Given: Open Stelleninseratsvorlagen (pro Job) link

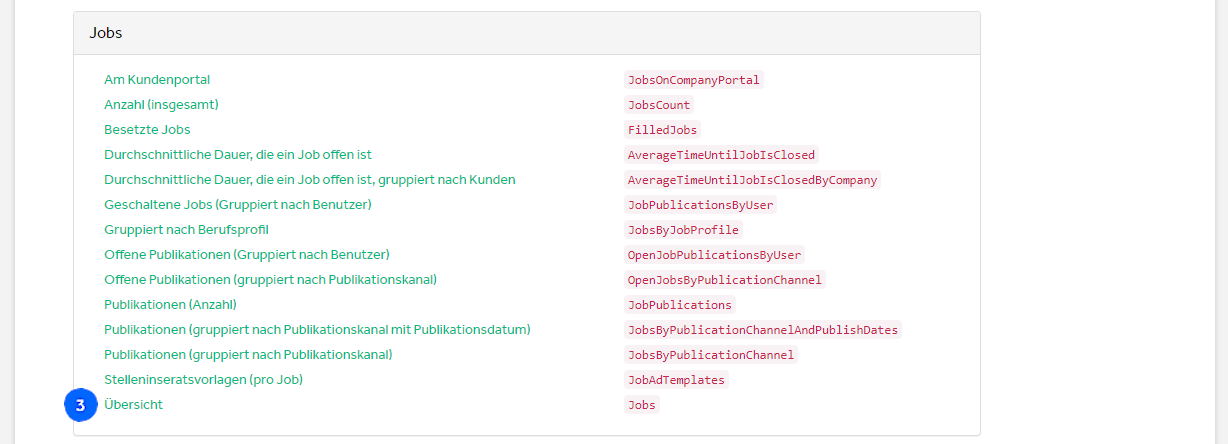Looking at the screenshot, I should 203,380.
